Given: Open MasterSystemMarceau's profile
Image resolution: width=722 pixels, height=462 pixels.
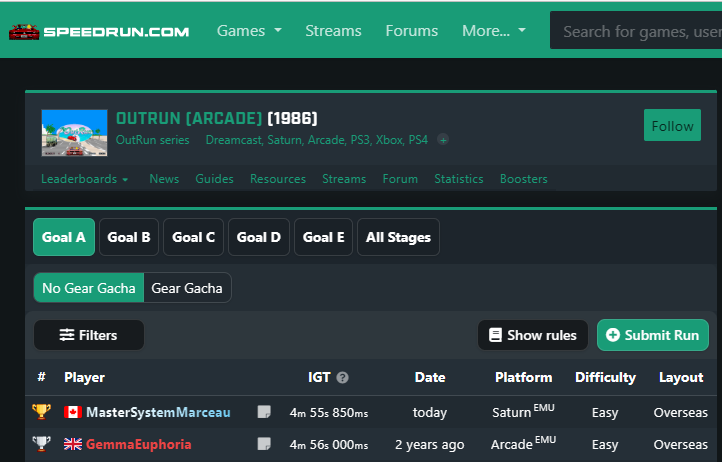Looking at the screenshot, I should (x=158, y=412).
